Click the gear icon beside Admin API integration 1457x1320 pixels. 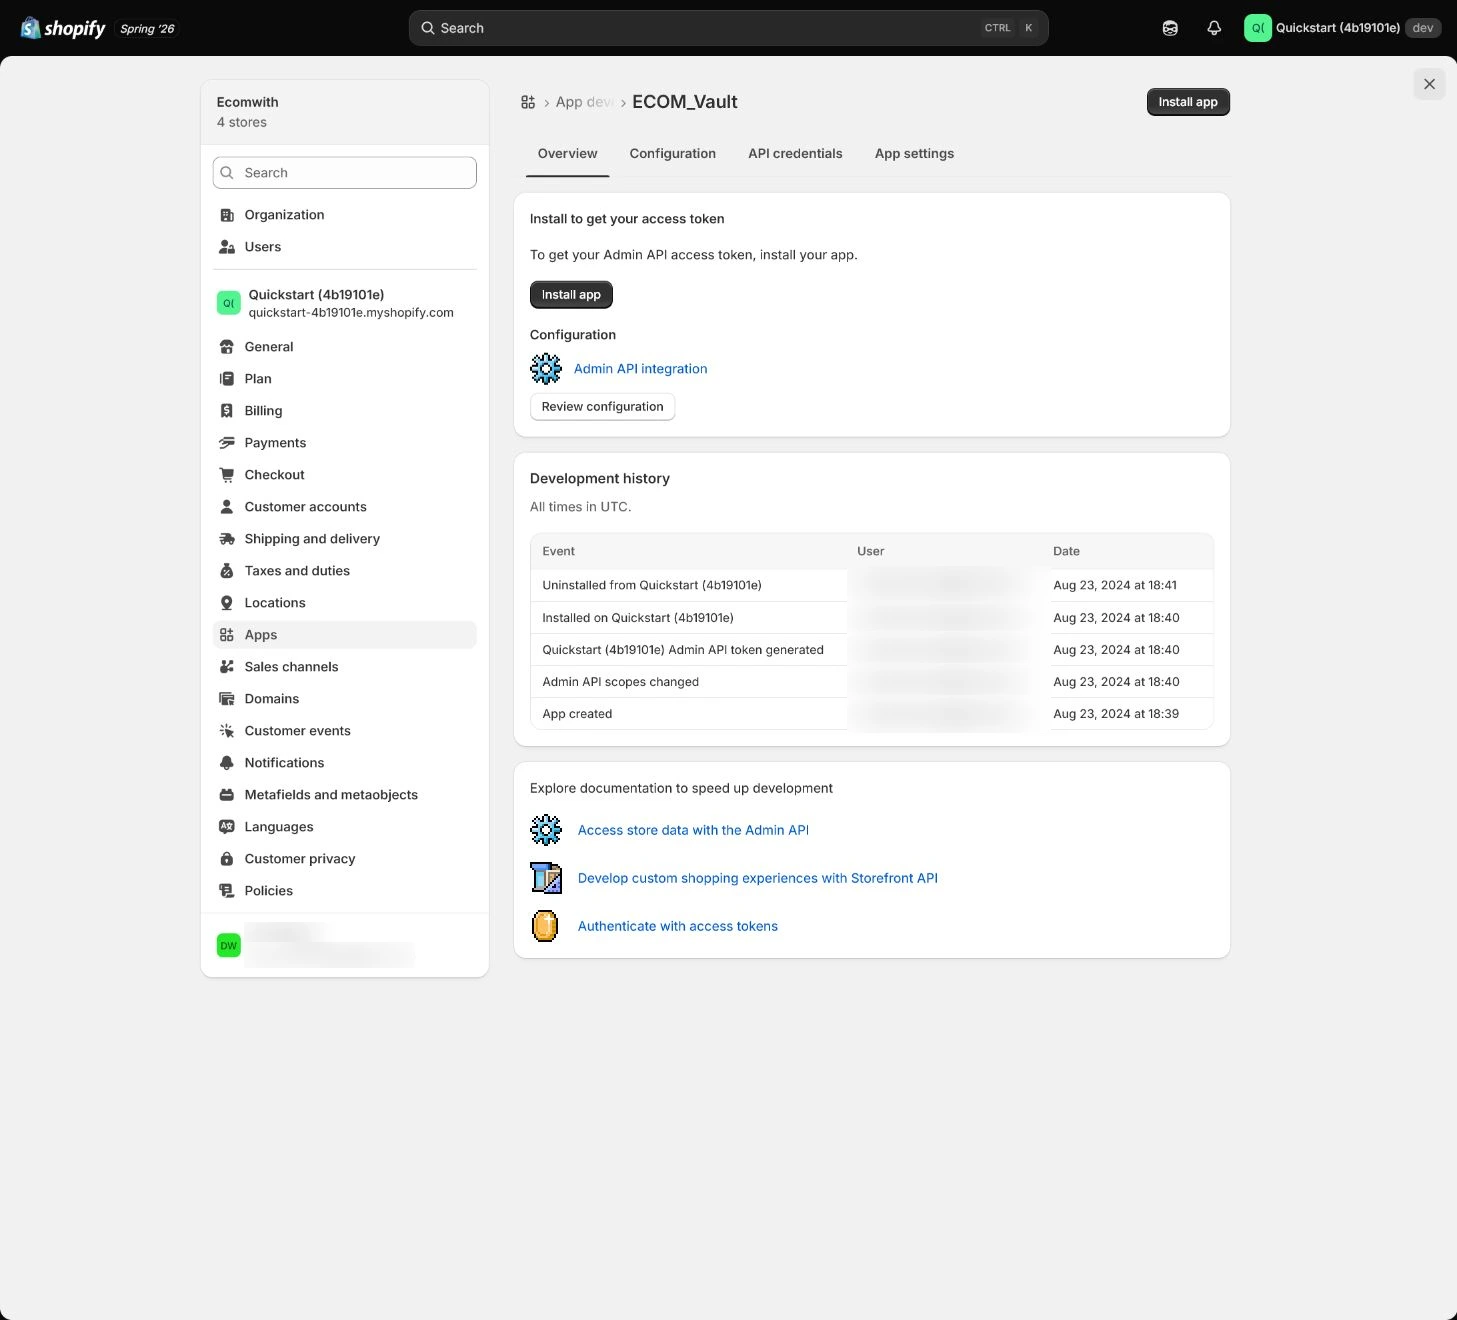tap(546, 369)
